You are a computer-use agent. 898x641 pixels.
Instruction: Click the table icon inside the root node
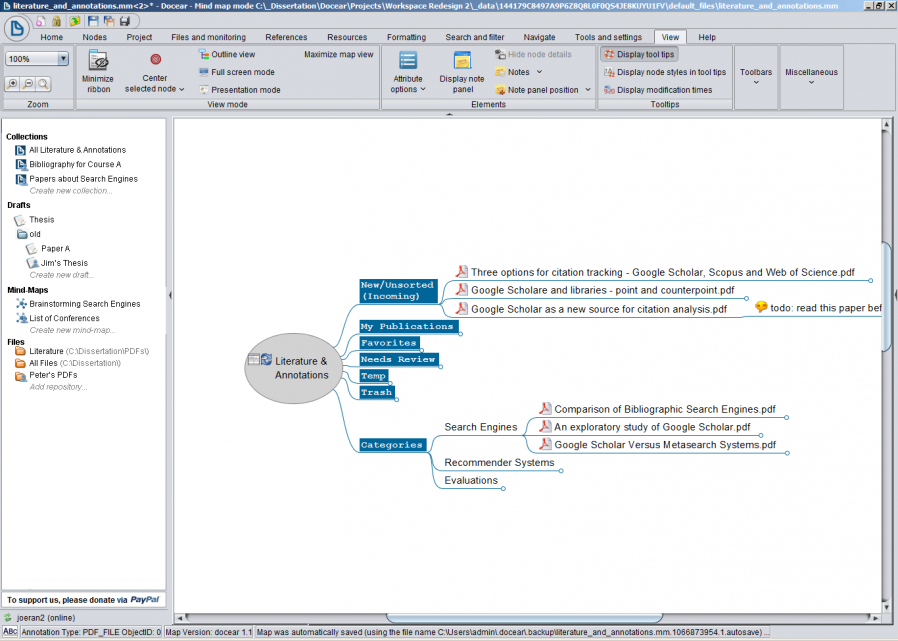254,359
